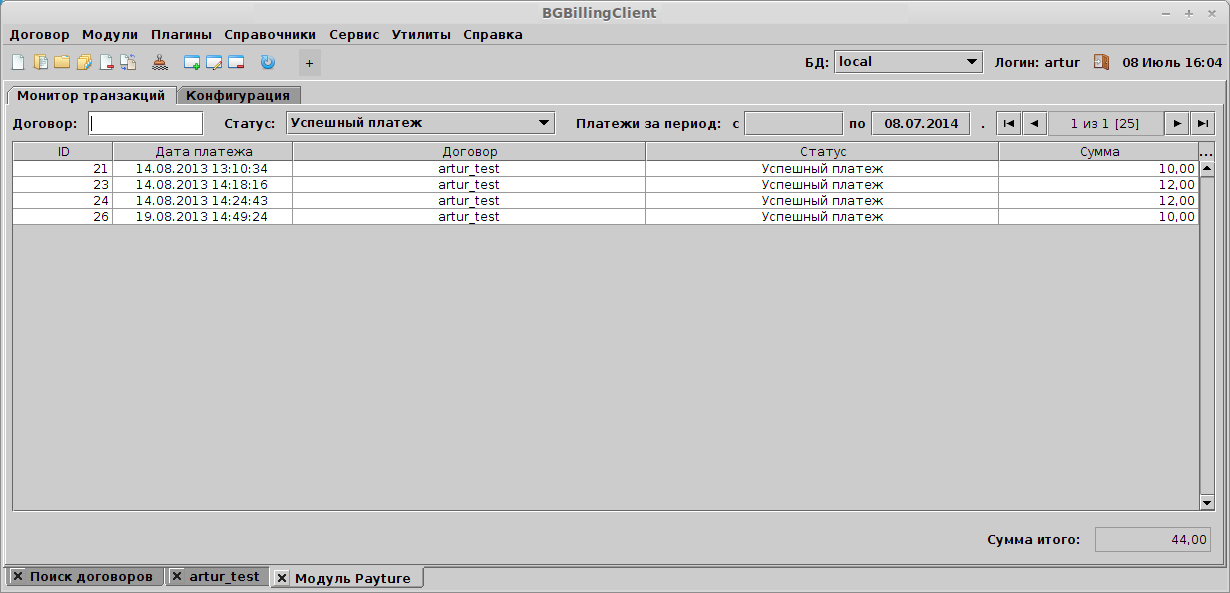
Task: Click the calendar icon next to login artur
Action: point(1101,61)
